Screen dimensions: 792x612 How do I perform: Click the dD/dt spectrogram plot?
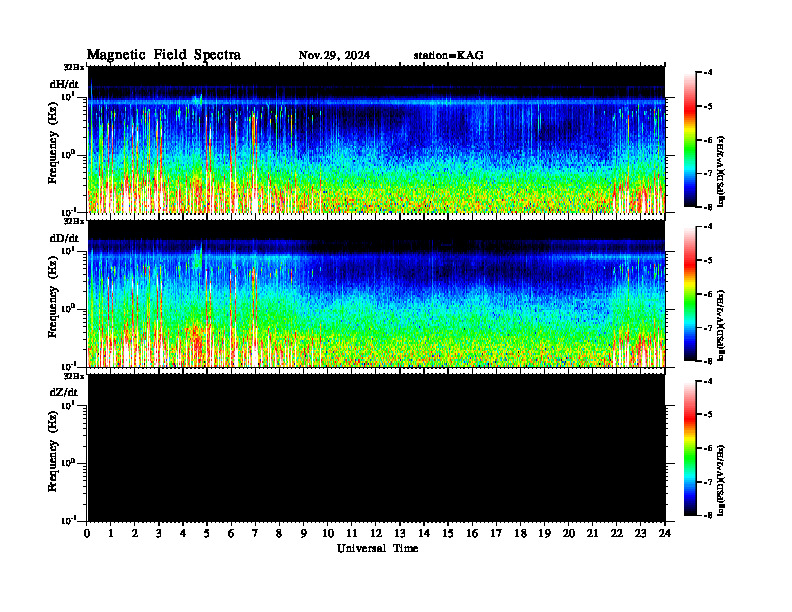(x=376, y=294)
